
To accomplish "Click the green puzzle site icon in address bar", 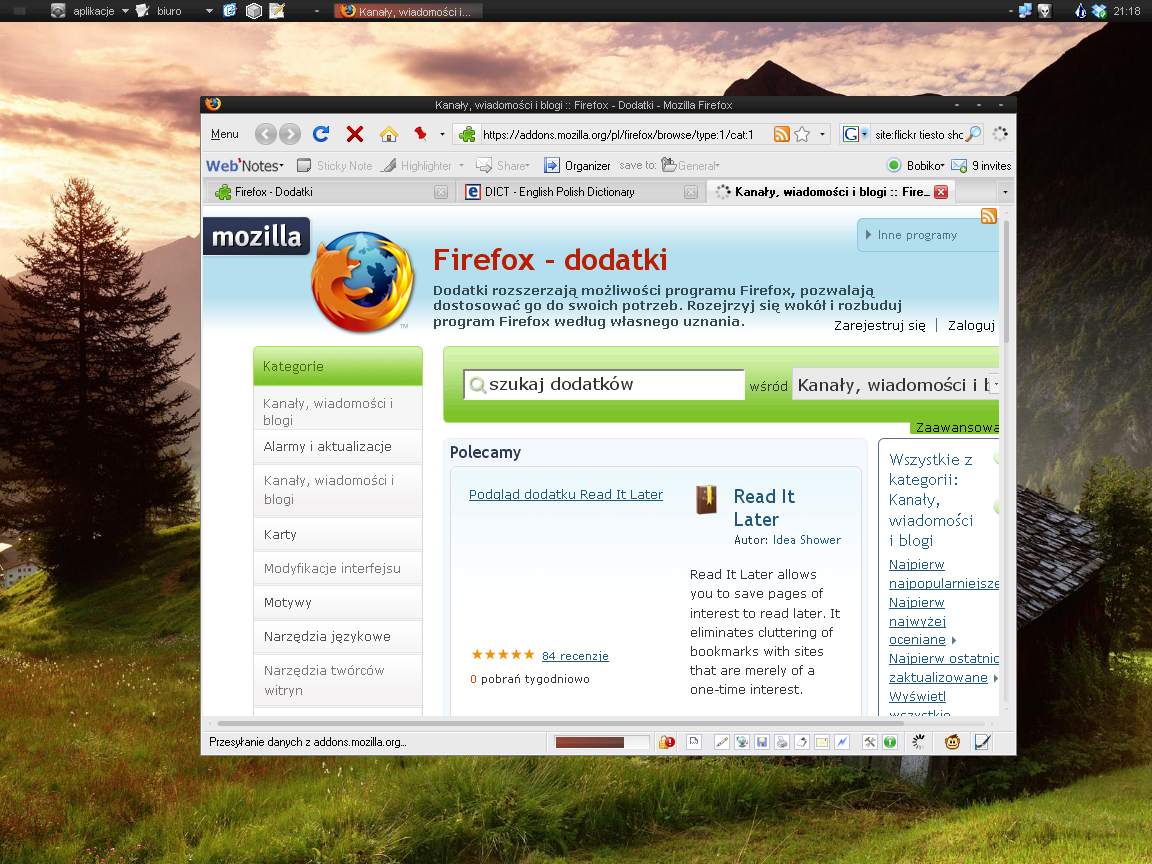I will click(467, 134).
